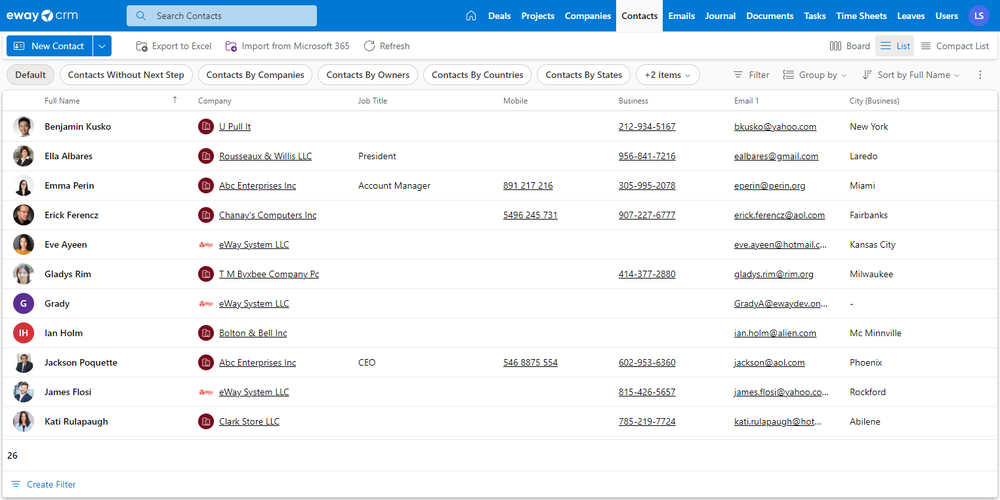Image resolution: width=1000 pixels, height=500 pixels.
Task: Click the three-dot more options icon
Action: coord(980,75)
